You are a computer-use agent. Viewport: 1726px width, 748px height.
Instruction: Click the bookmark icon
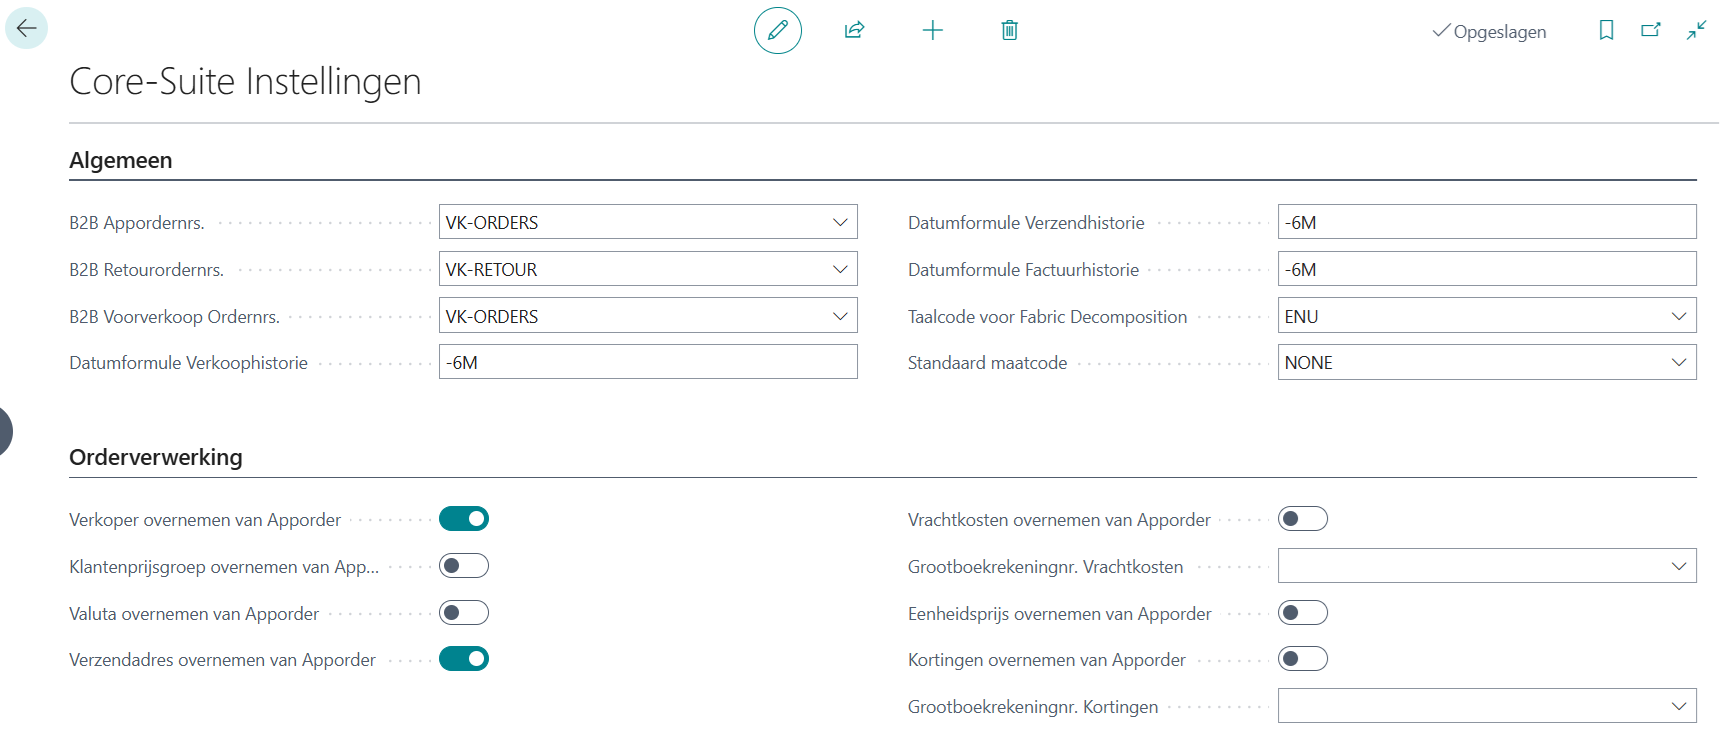click(x=1606, y=30)
